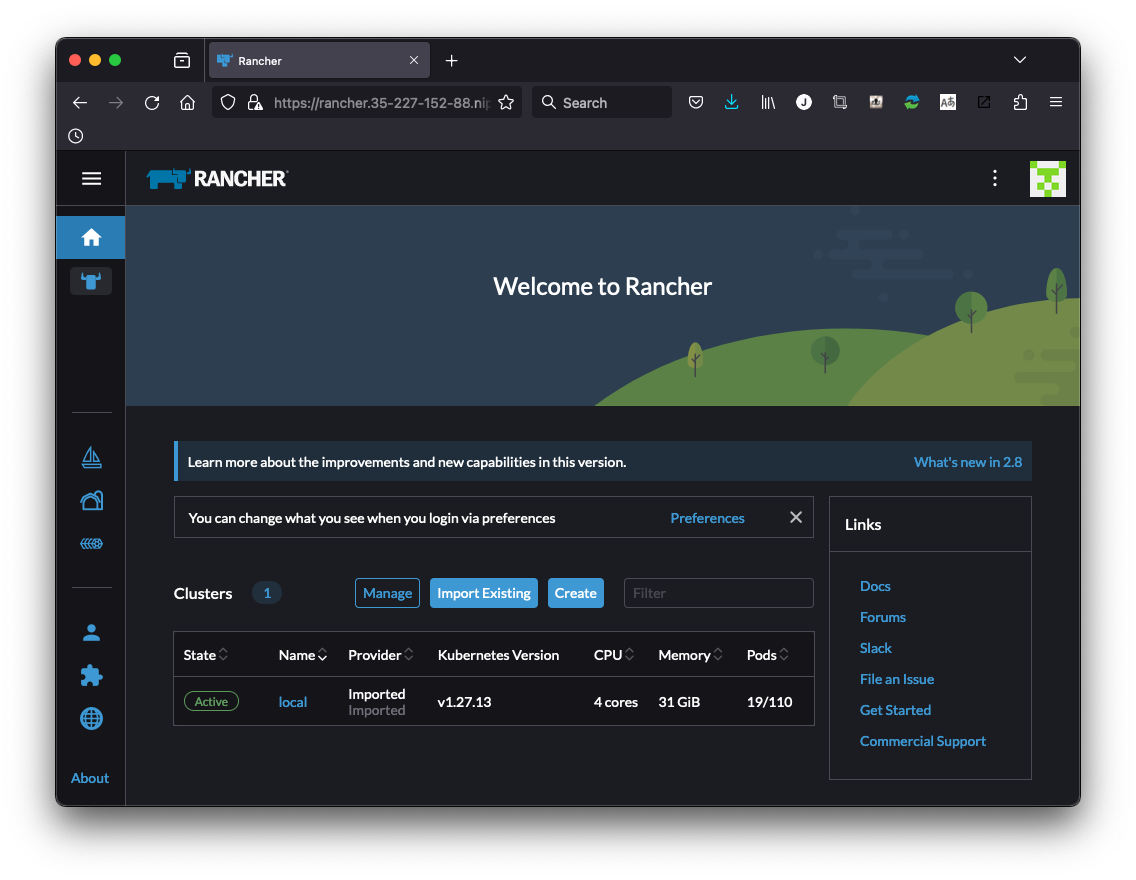The width and height of the screenshot is (1136, 880).
Task: Sort clusters by Pods column
Action: [x=767, y=655]
